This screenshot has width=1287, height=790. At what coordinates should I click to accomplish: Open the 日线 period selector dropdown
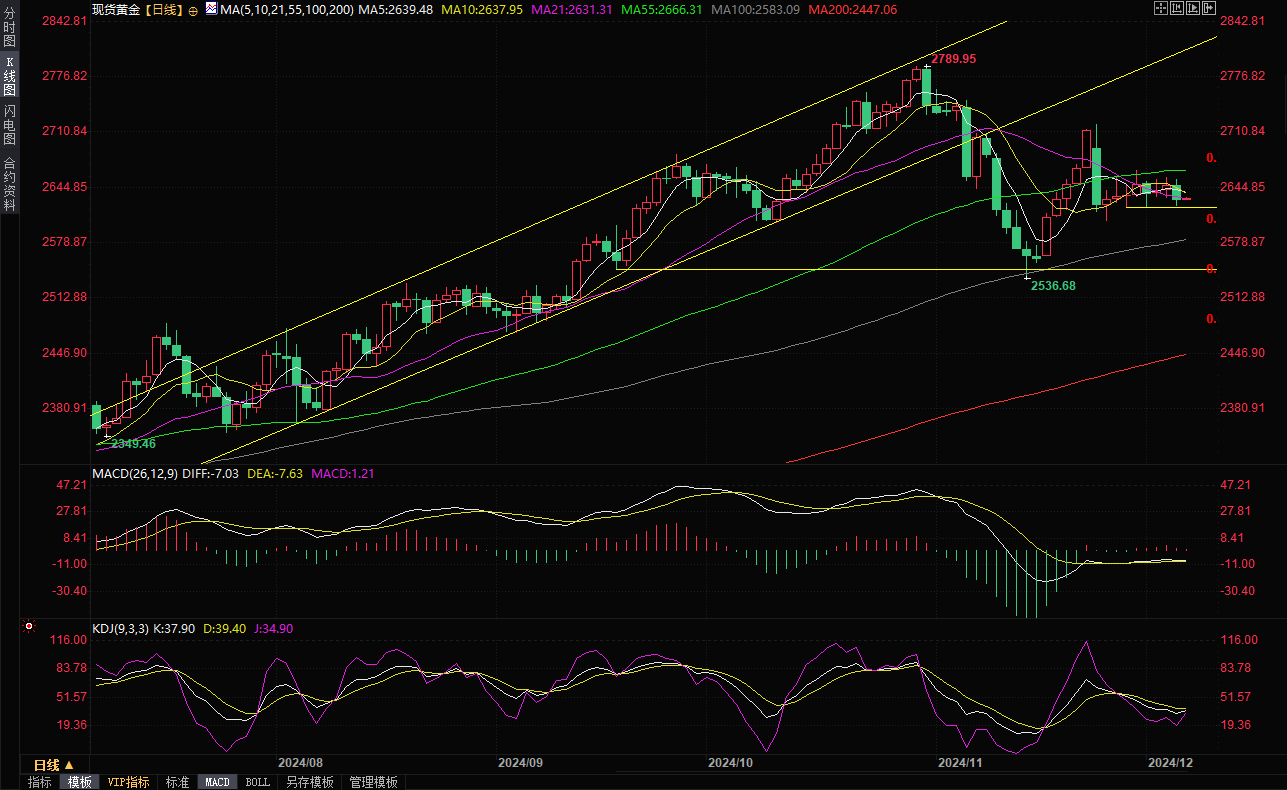coord(55,765)
